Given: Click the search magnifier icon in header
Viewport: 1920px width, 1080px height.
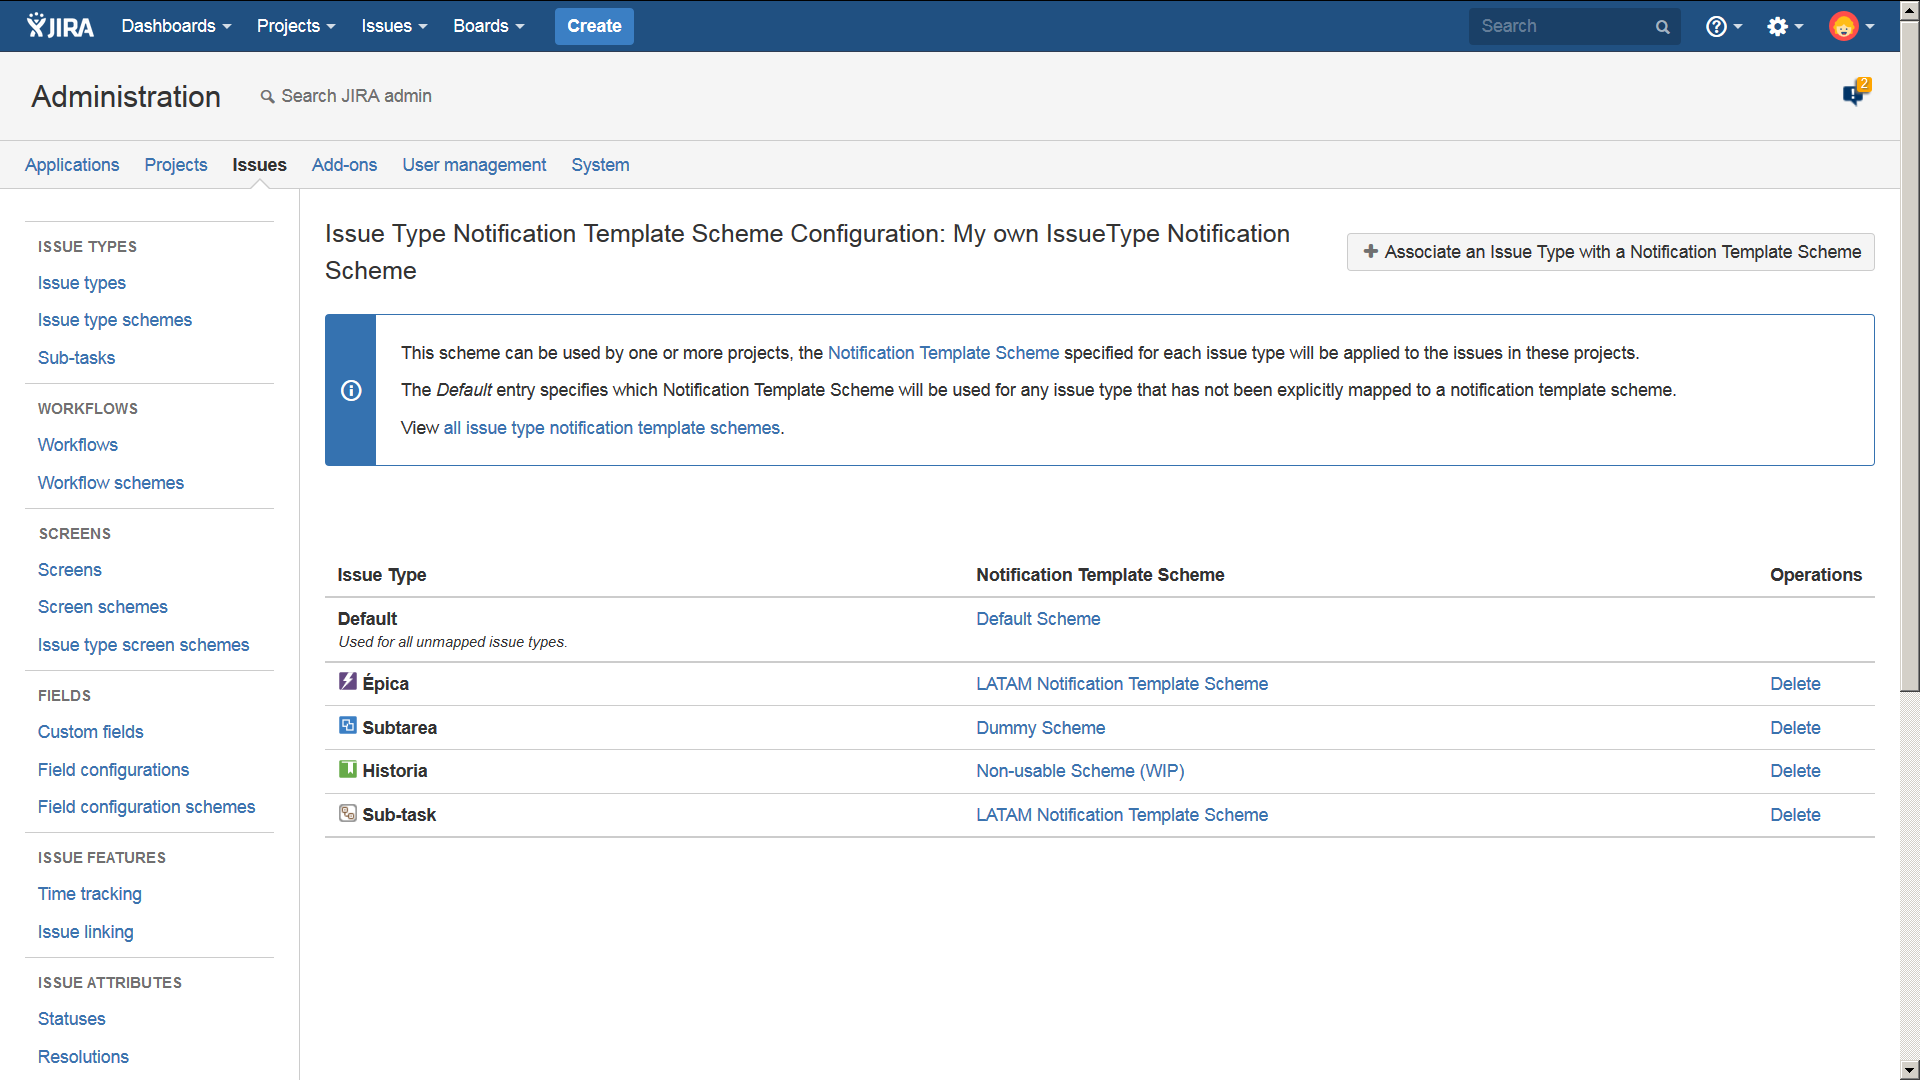Looking at the screenshot, I should coord(1662,27).
